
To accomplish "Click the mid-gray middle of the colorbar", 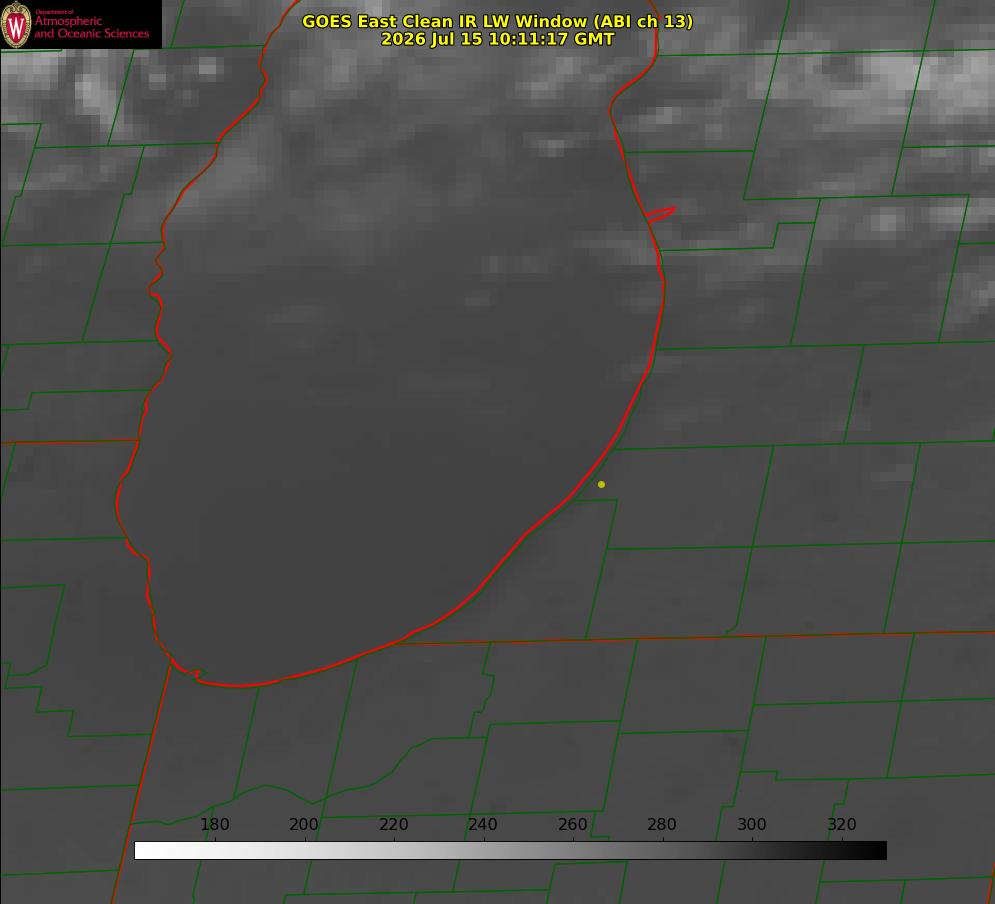I will coord(510,850).
